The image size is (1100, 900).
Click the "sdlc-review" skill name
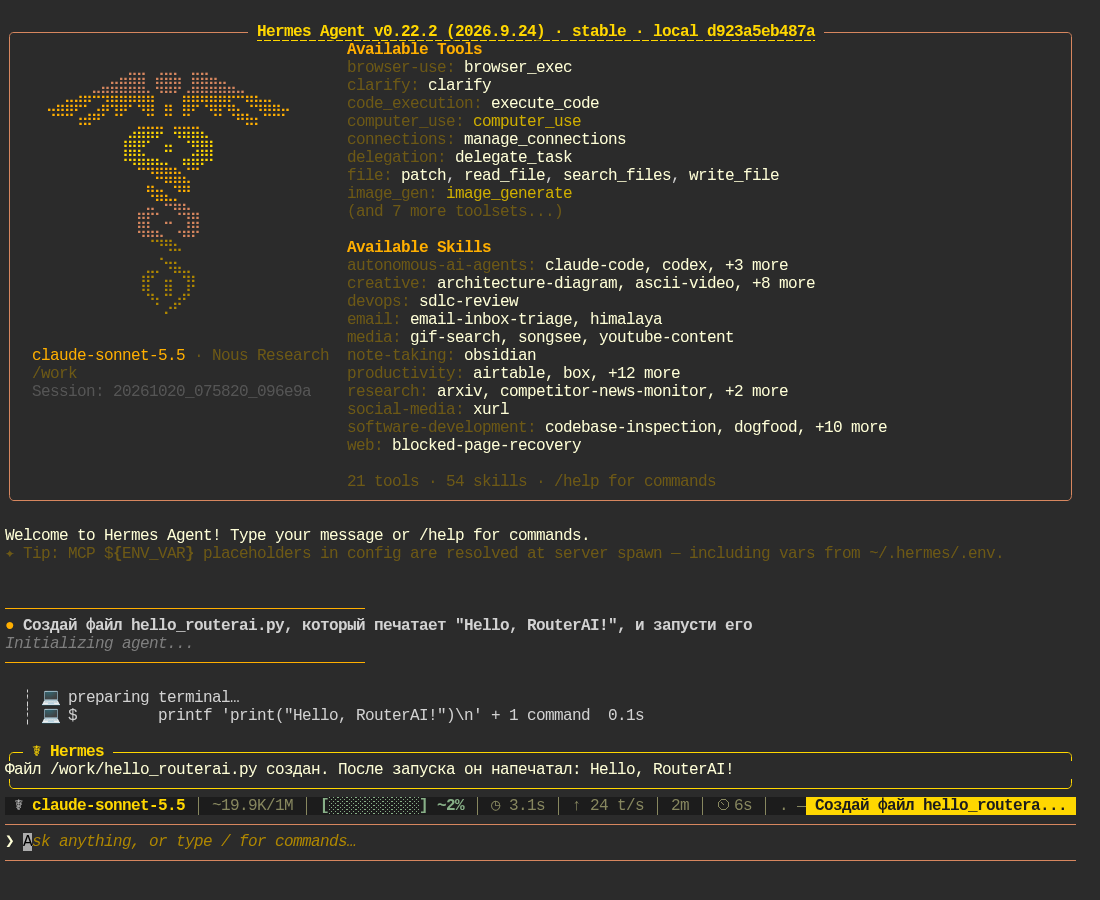coord(469,301)
